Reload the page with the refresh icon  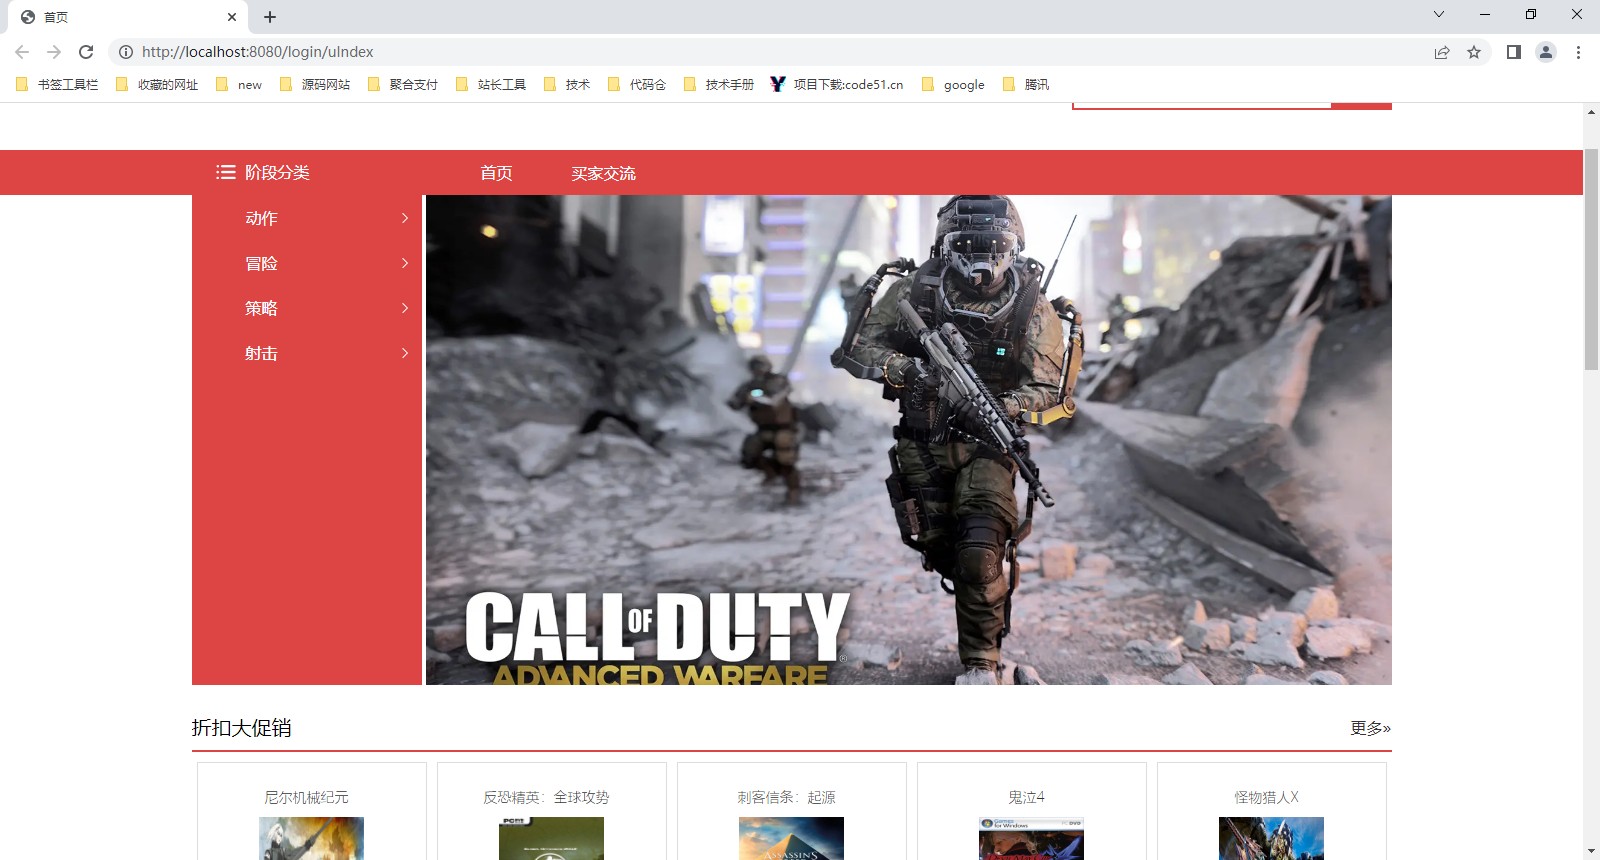(86, 52)
